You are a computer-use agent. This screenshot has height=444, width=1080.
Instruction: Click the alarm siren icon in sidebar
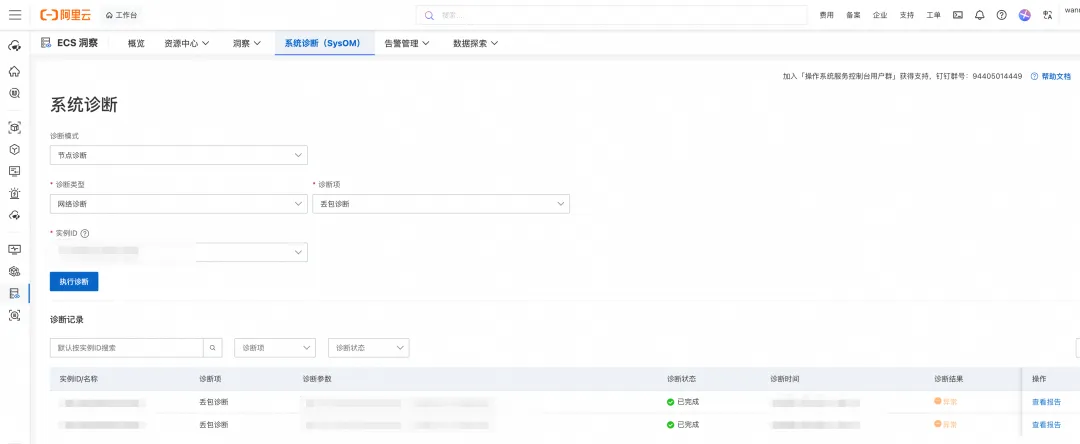tap(14, 193)
